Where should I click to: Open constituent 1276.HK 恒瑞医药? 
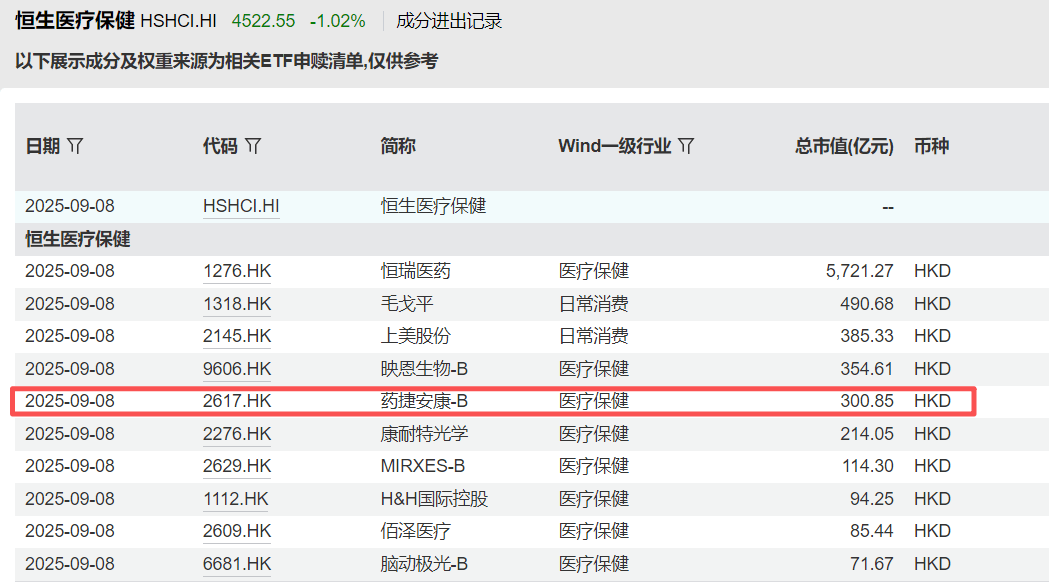tap(237, 270)
